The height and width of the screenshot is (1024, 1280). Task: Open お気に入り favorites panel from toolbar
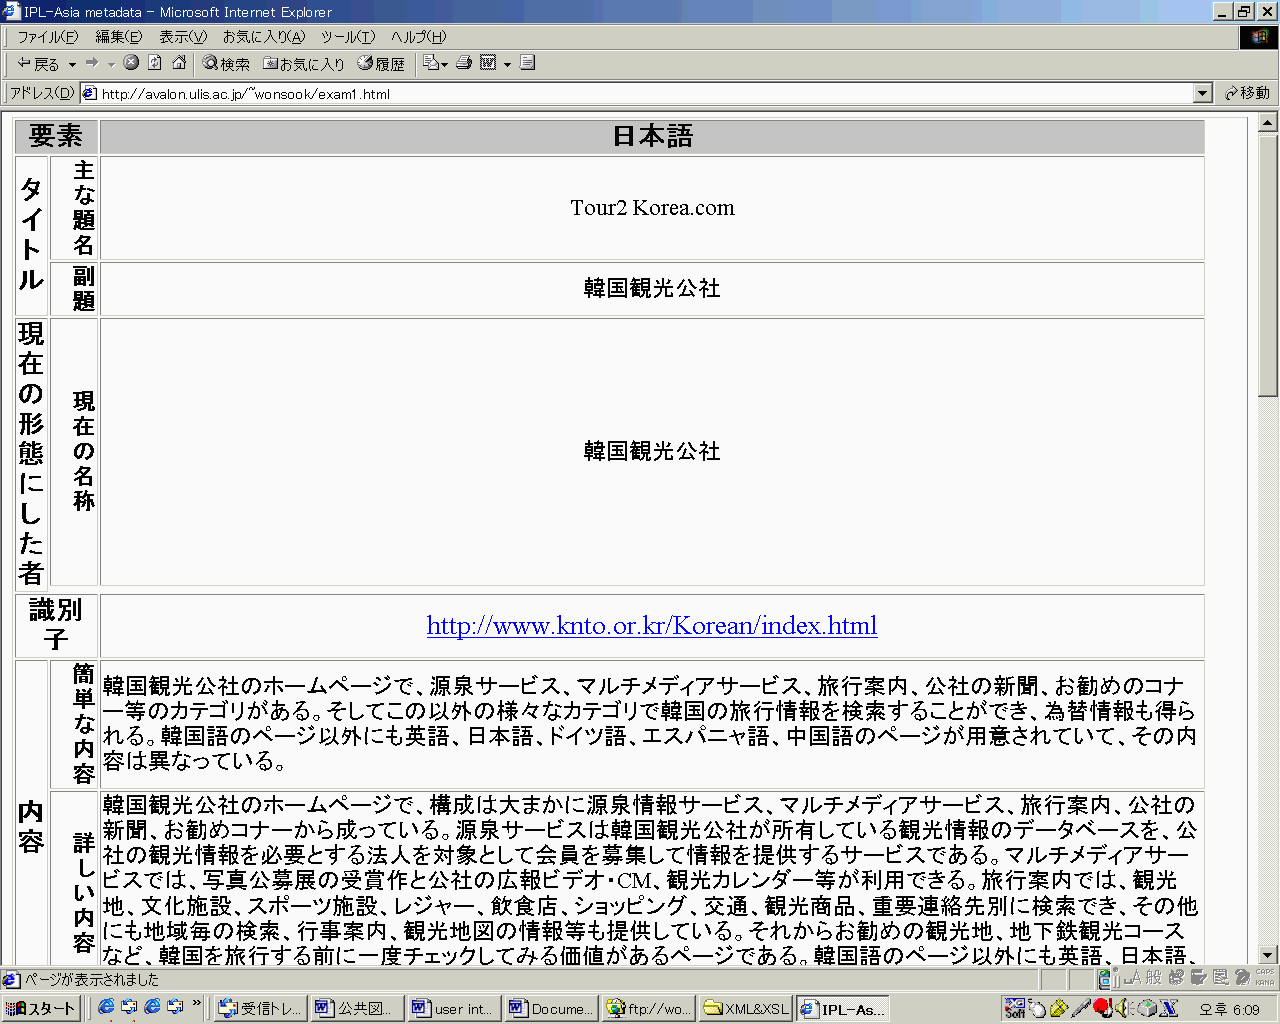(304, 64)
